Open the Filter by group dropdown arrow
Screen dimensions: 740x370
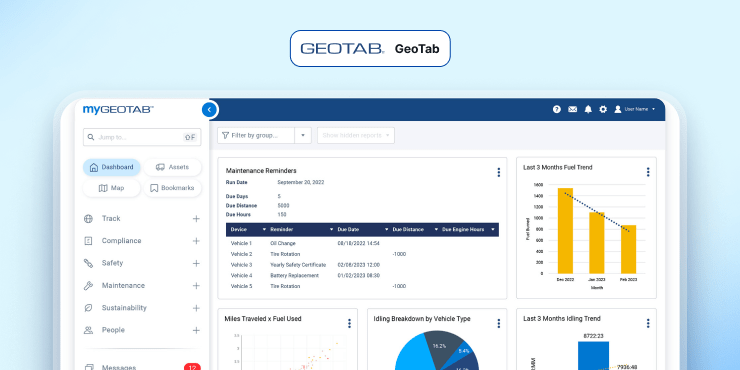point(303,135)
